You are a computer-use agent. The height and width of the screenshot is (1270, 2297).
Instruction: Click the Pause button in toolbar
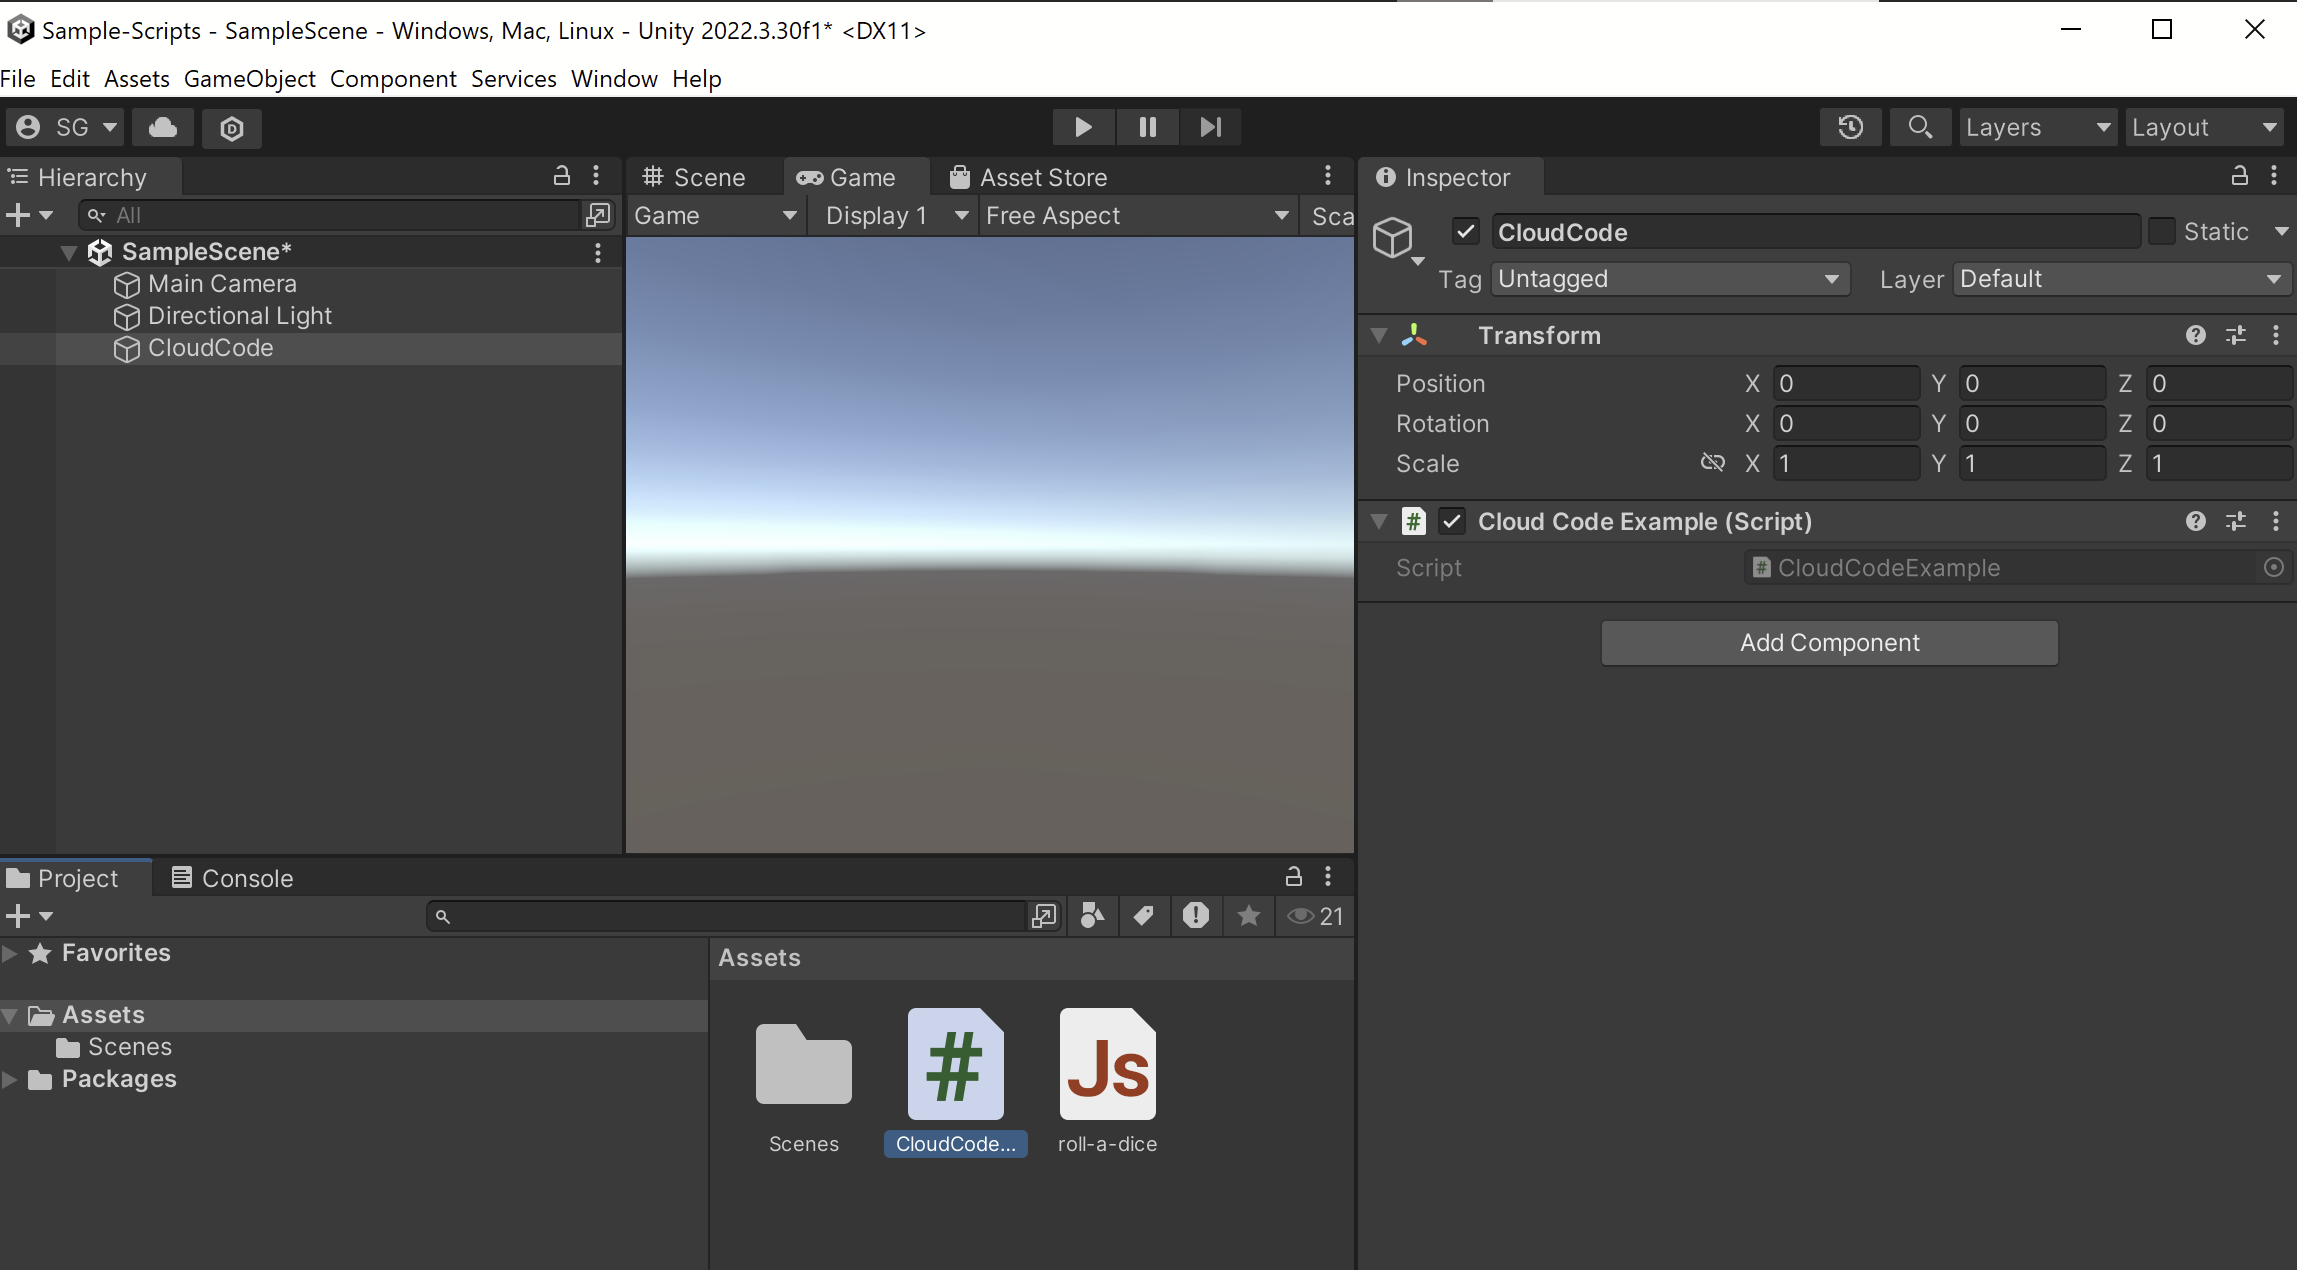click(1147, 127)
